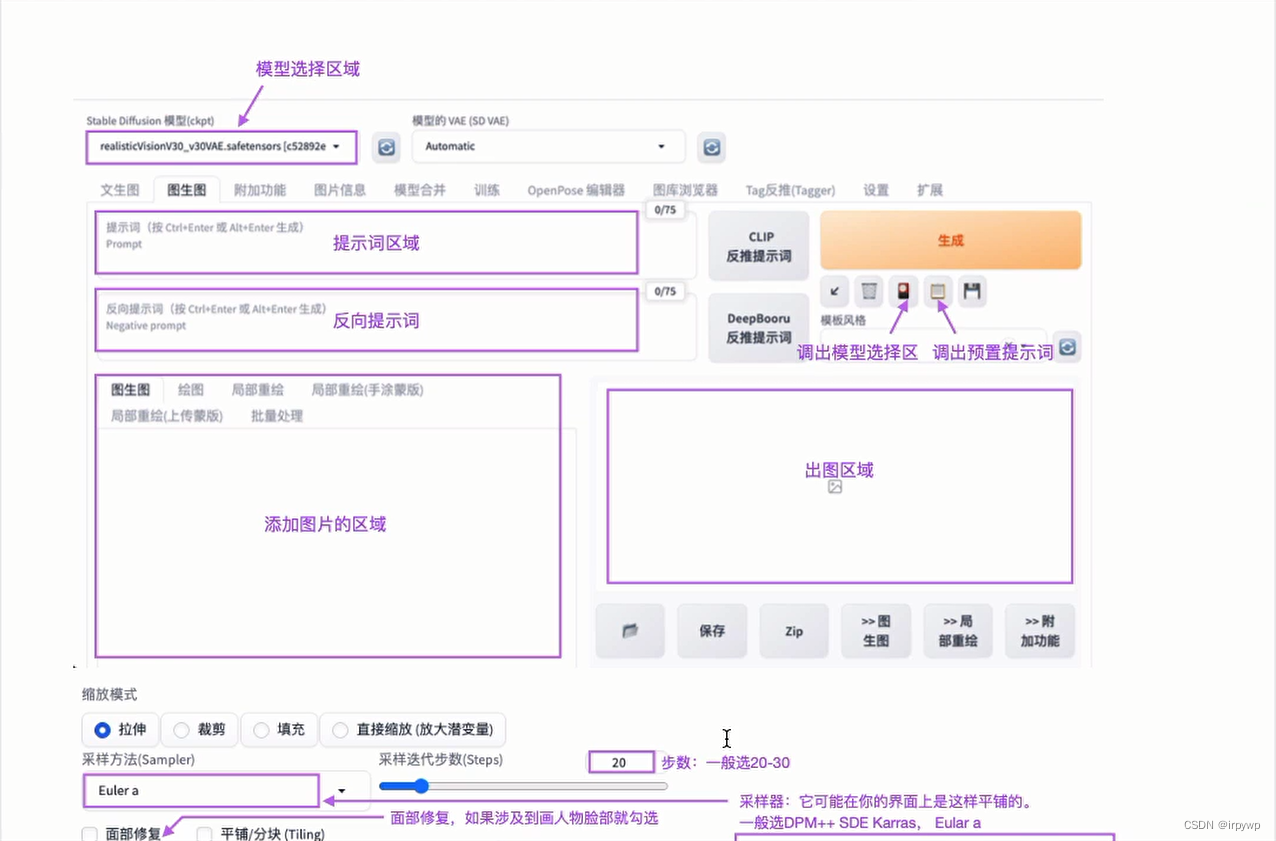The width and height of the screenshot is (1276, 841).
Task: Refresh the 模板风格 styles list
Action: coord(1067,346)
